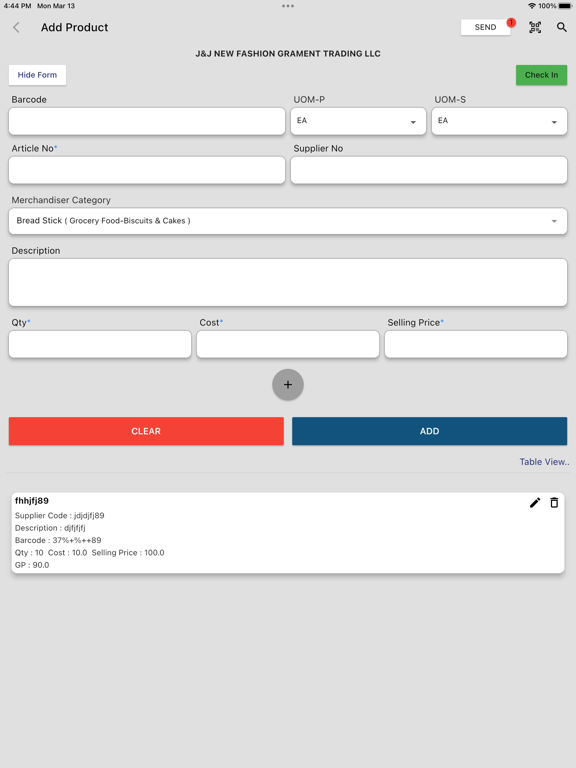576x768 pixels.
Task: Focus the Barcode input field
Action: coord(147,121)
